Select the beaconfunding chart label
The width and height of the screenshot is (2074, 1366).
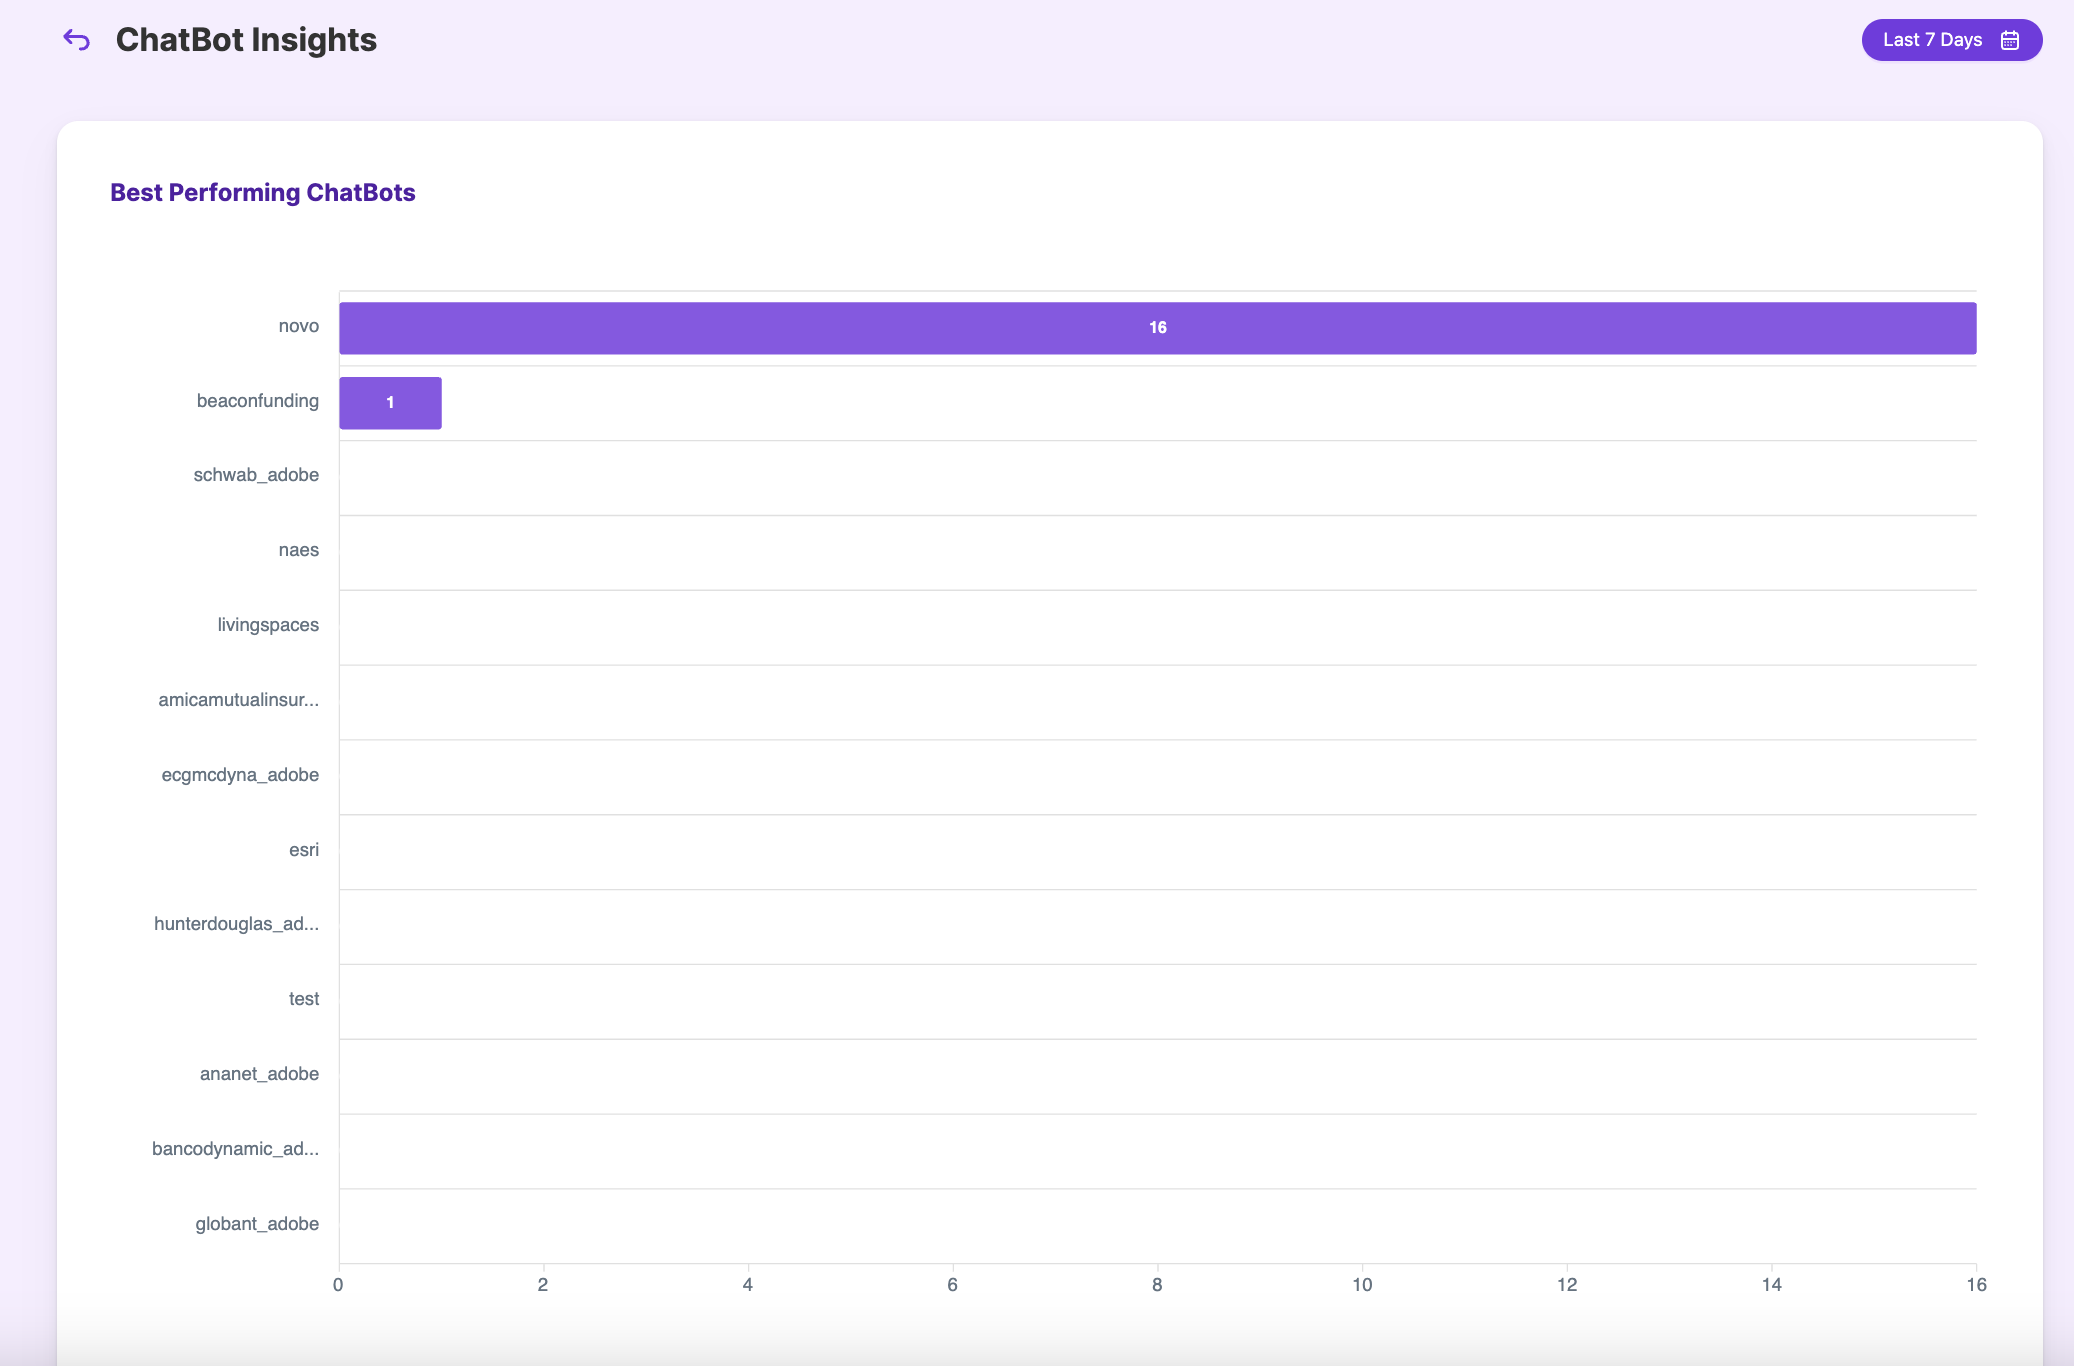pyautogui.click(x=257, y=401)
